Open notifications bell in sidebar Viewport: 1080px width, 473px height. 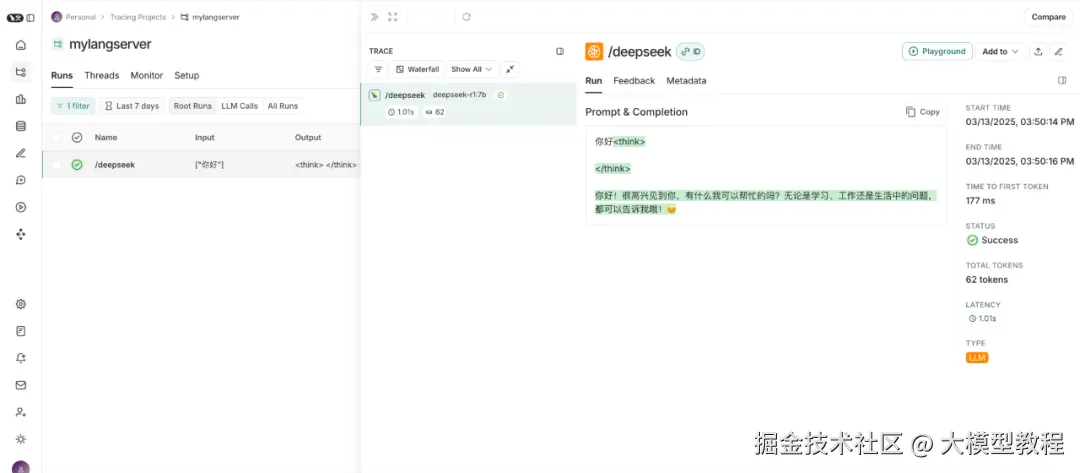21,358
